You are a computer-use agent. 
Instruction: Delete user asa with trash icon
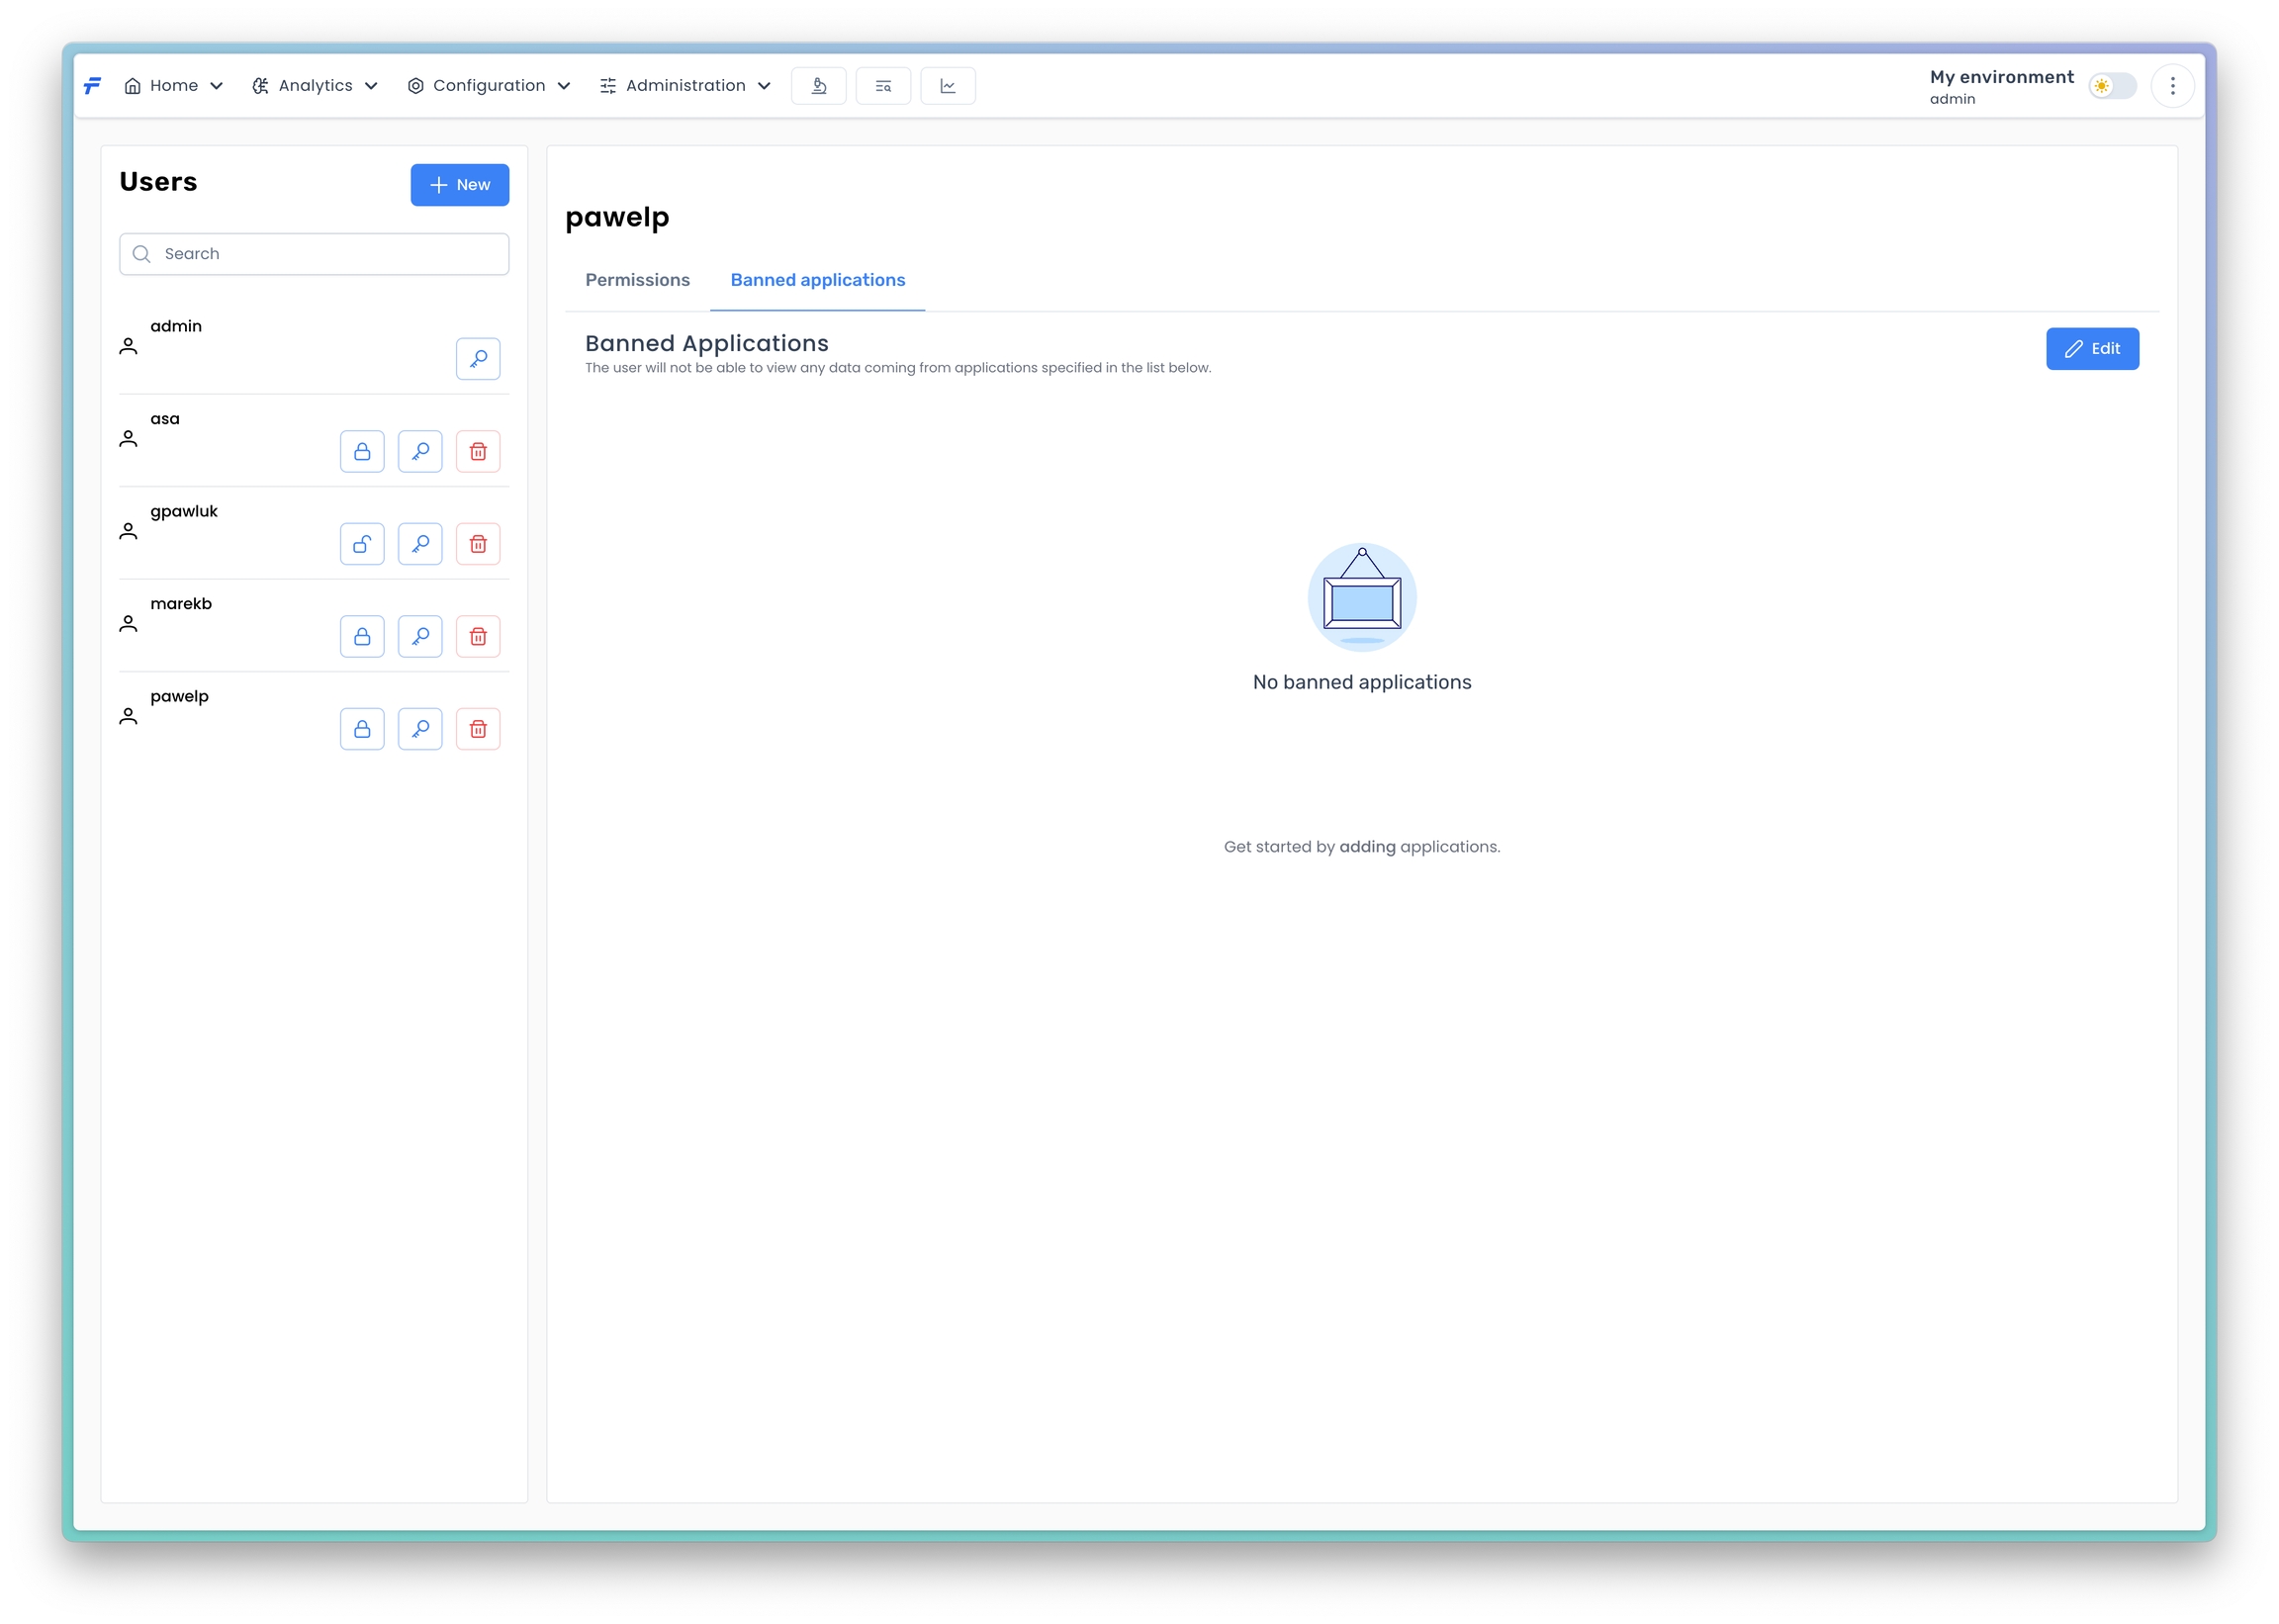(478, 452)
